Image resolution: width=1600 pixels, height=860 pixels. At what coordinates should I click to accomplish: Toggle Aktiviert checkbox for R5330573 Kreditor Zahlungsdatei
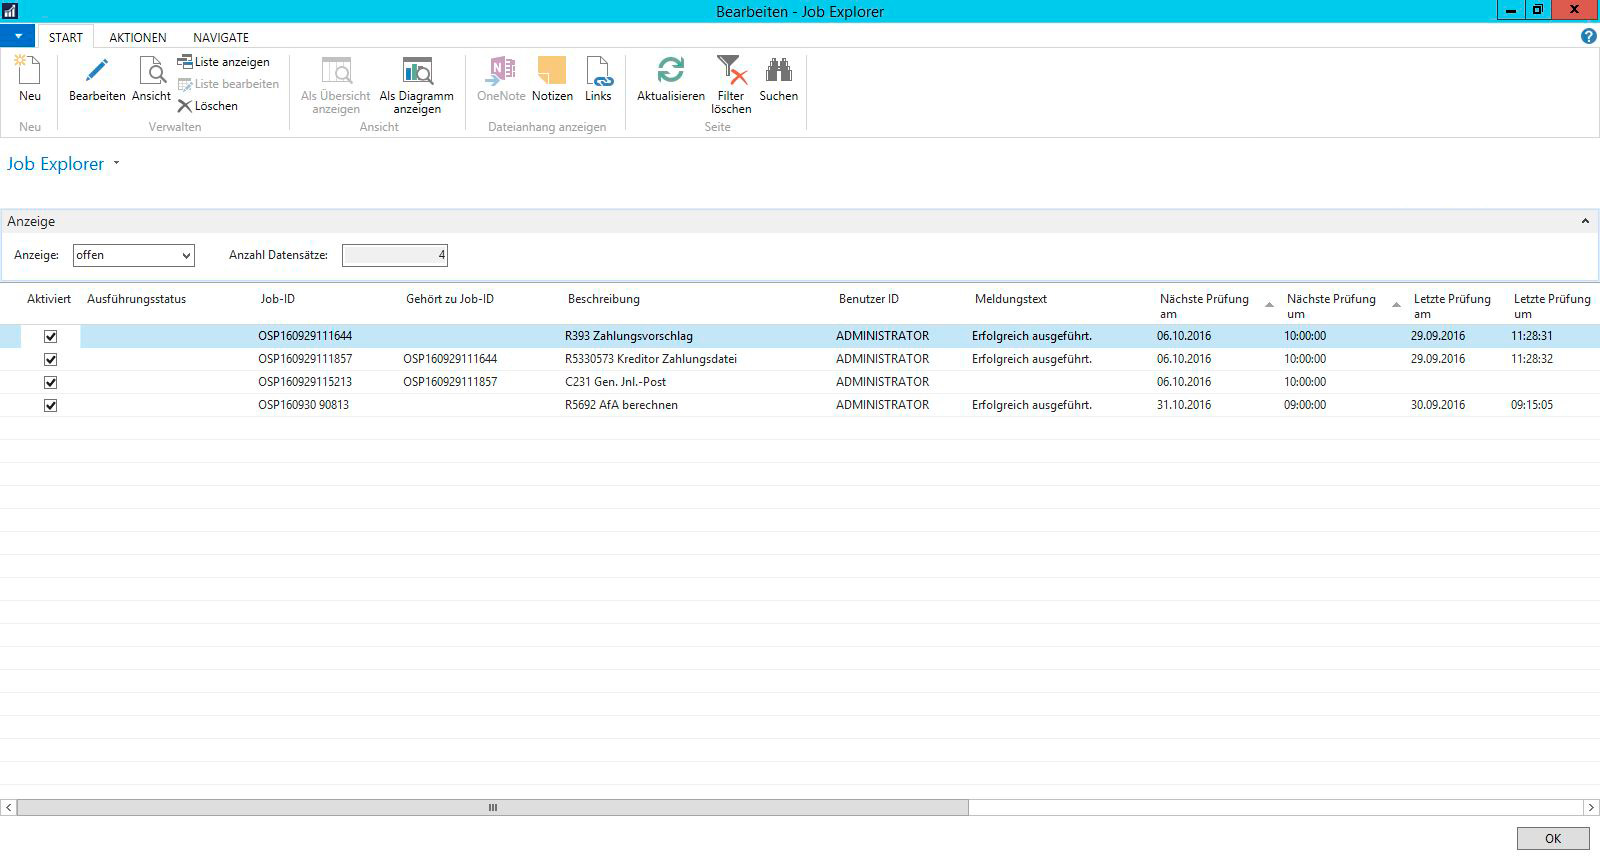51,360
